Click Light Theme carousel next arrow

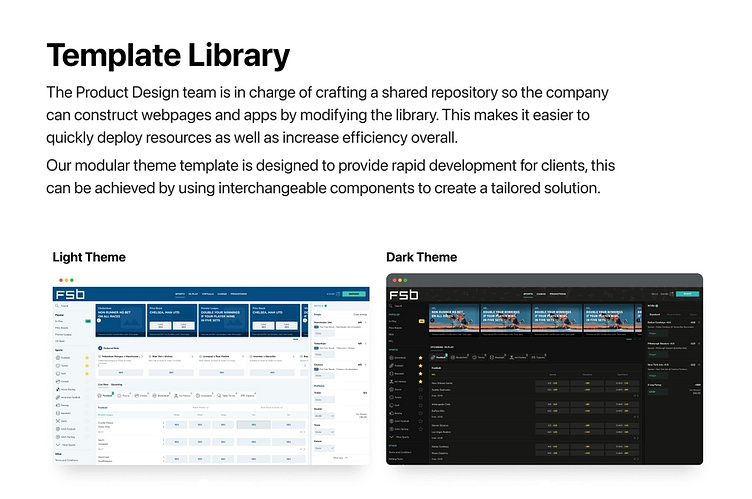tap(305, 320)
